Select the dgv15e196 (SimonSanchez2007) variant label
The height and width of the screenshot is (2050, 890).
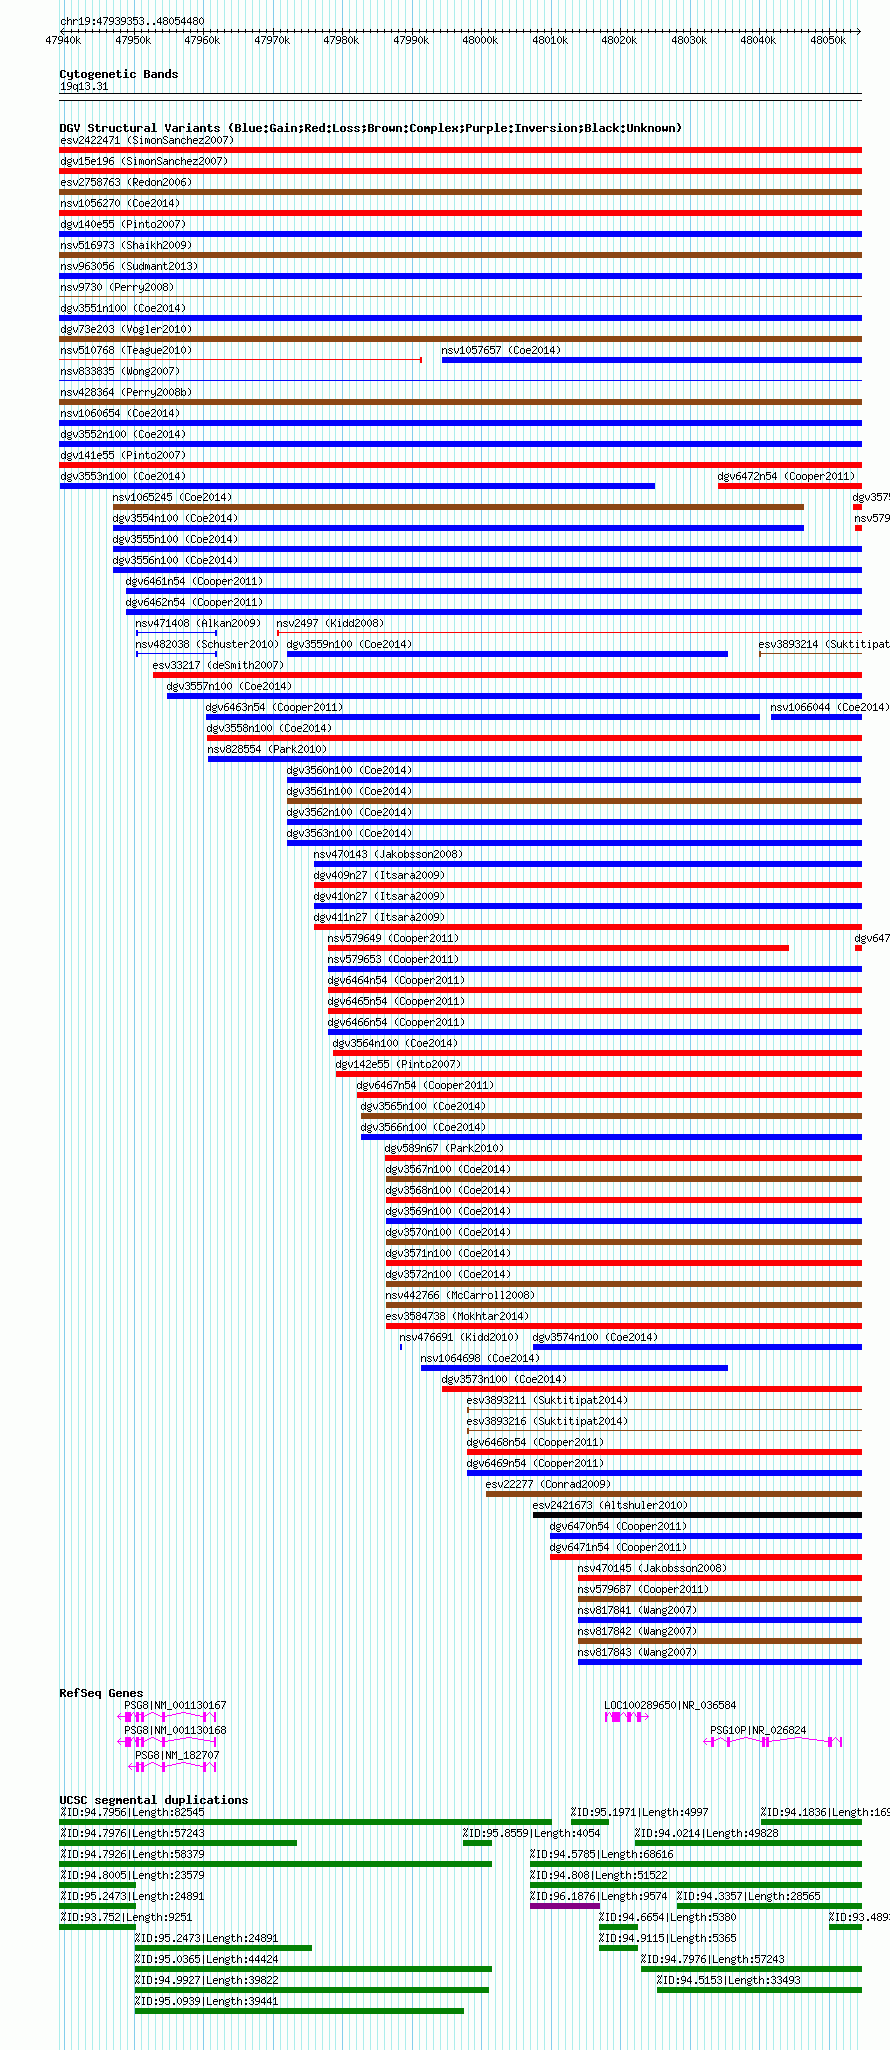144,161
